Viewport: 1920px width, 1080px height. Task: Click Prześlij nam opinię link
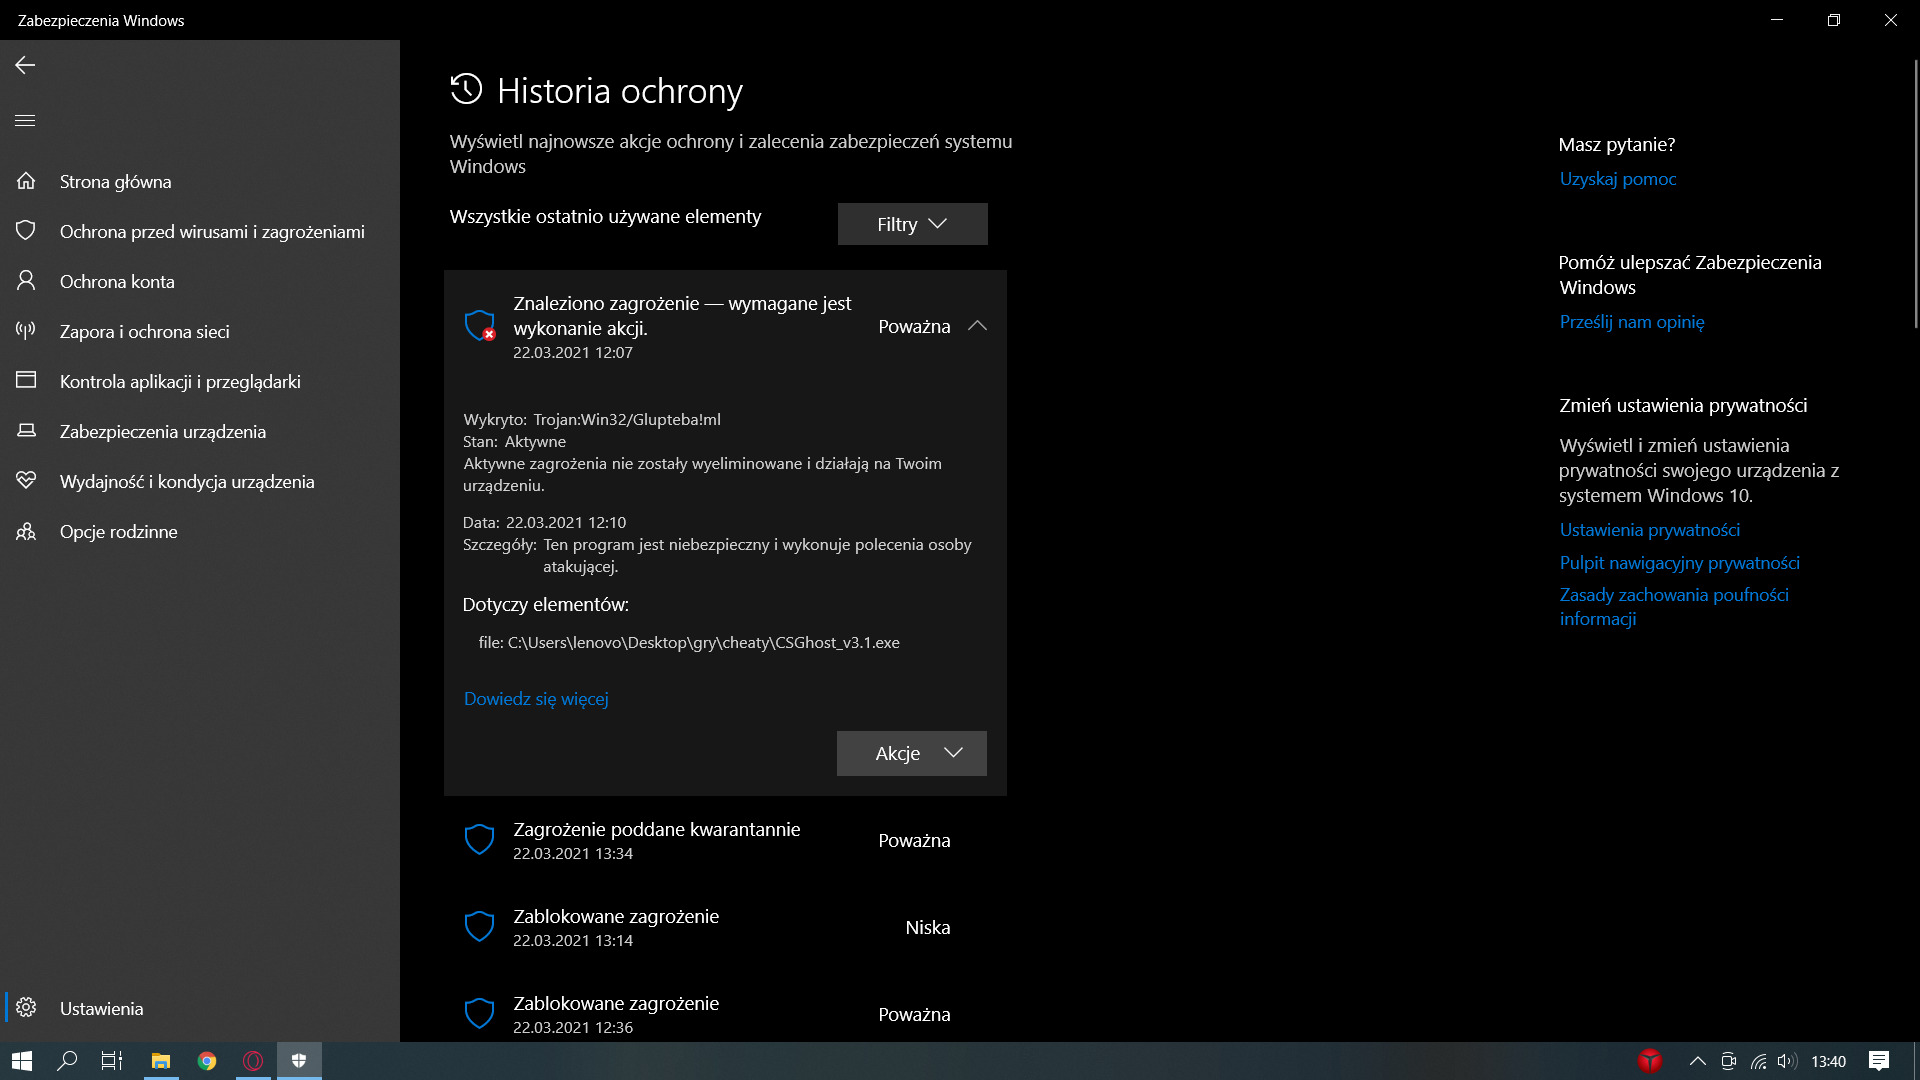pos(1631,322)
